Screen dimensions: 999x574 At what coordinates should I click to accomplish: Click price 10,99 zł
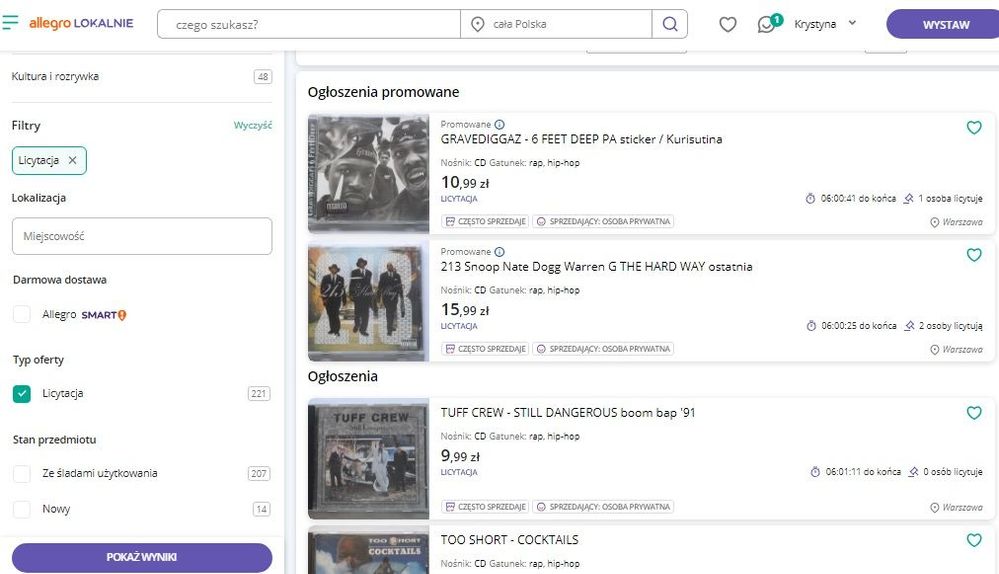[x=464, y=183]
